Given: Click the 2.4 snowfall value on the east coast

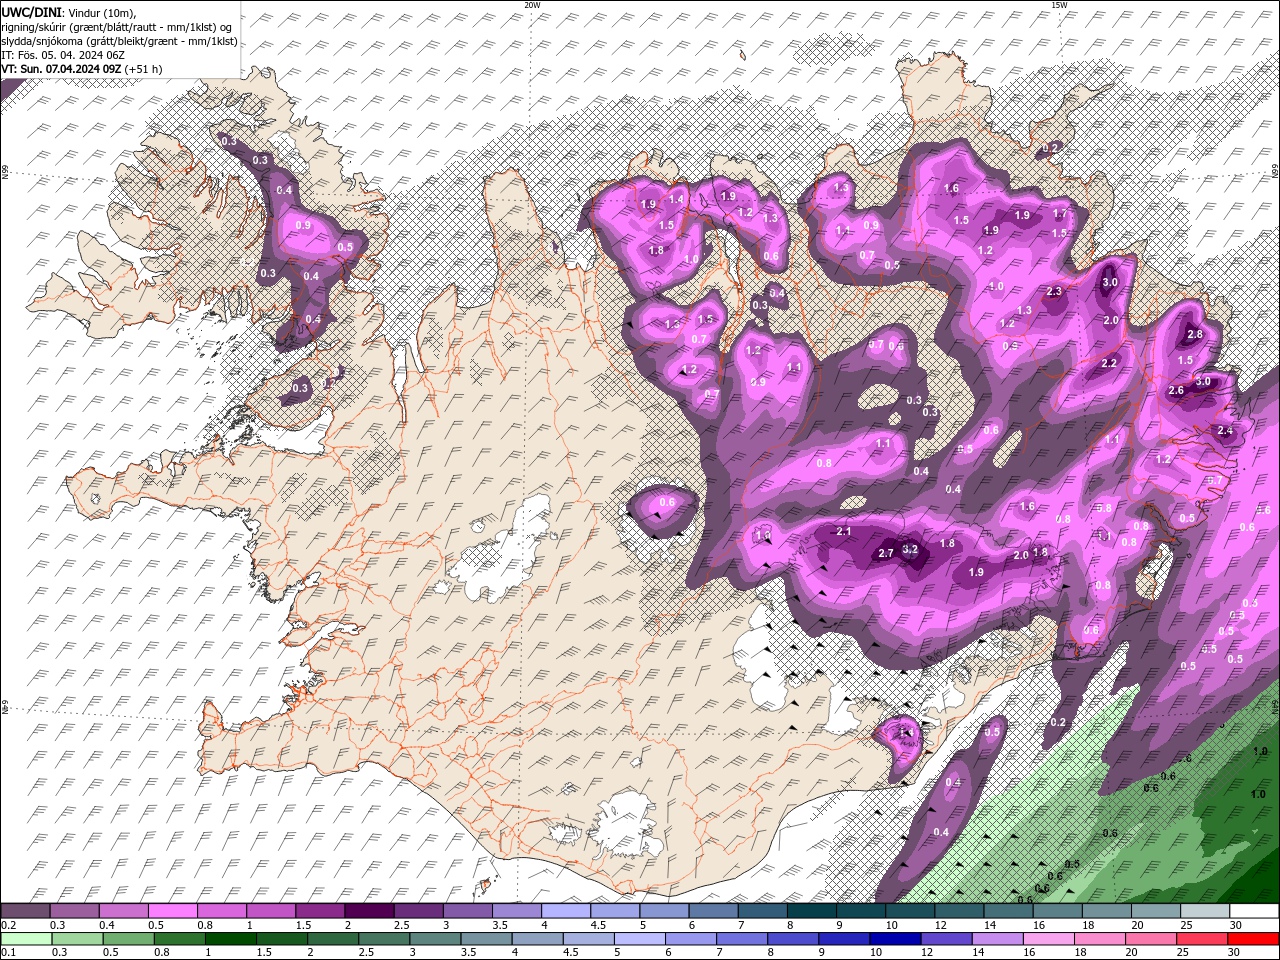Looking at the screenshot, I should (1225, 431).
